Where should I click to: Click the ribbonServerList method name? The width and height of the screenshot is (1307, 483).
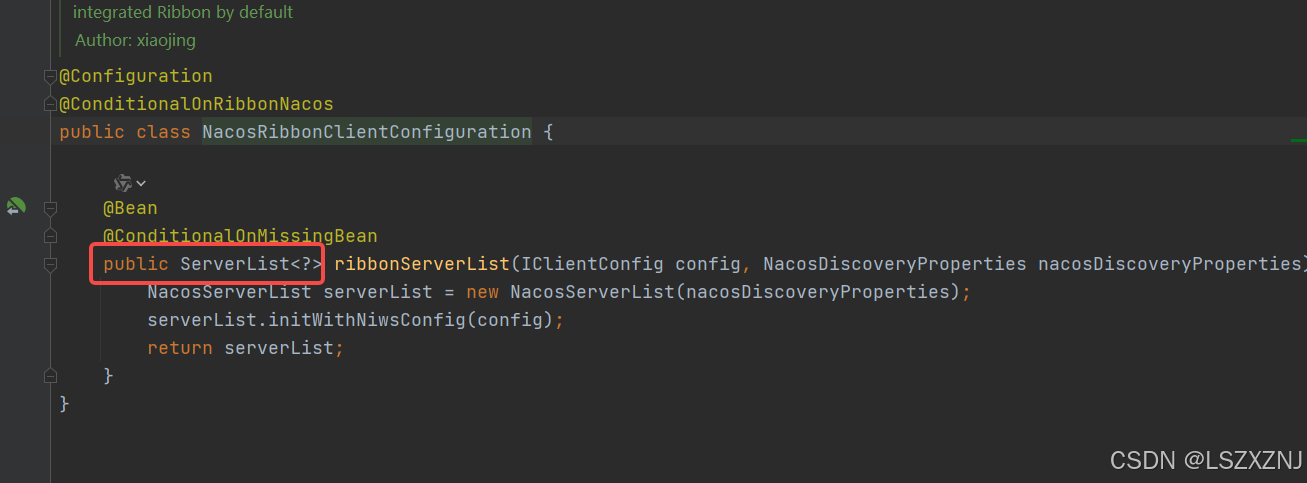click(x=422, y=264)
